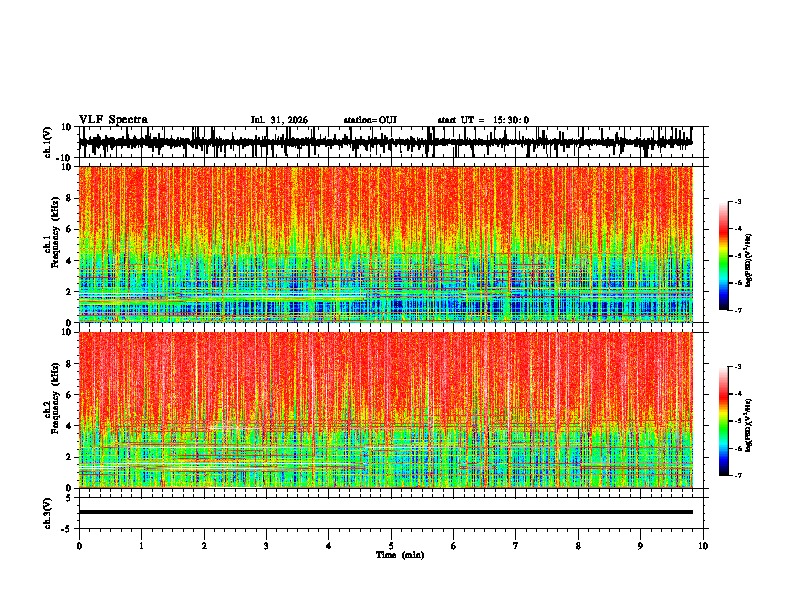Viewport: 792px width, 612px height.
Task: Click the 'ch.3(V)' vertical axis label
Action: [48, 513]
